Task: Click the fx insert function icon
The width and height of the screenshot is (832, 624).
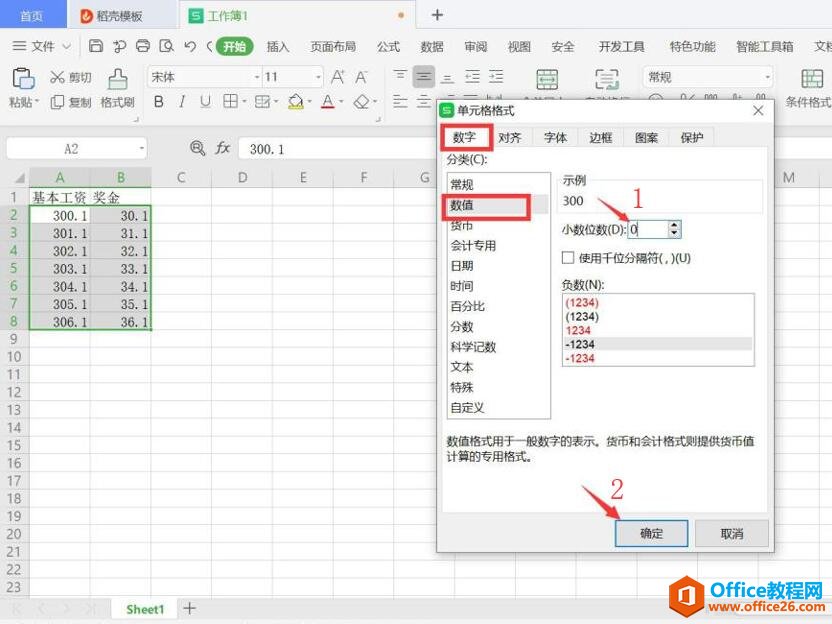Action: (x=222, y=148)
